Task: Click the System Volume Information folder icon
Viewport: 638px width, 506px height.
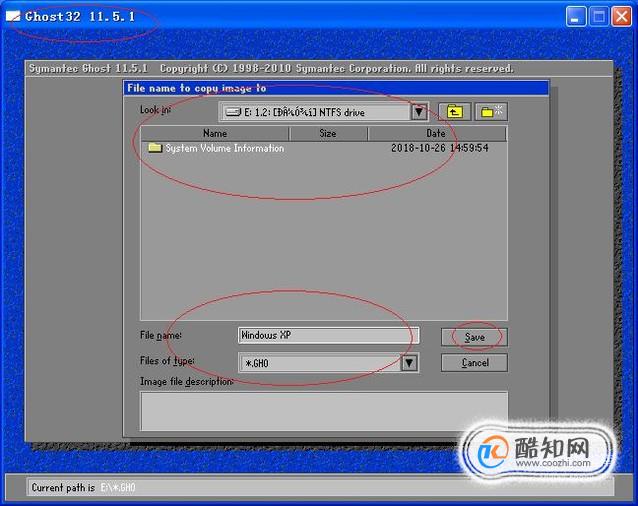Action: tap(155, 147)
